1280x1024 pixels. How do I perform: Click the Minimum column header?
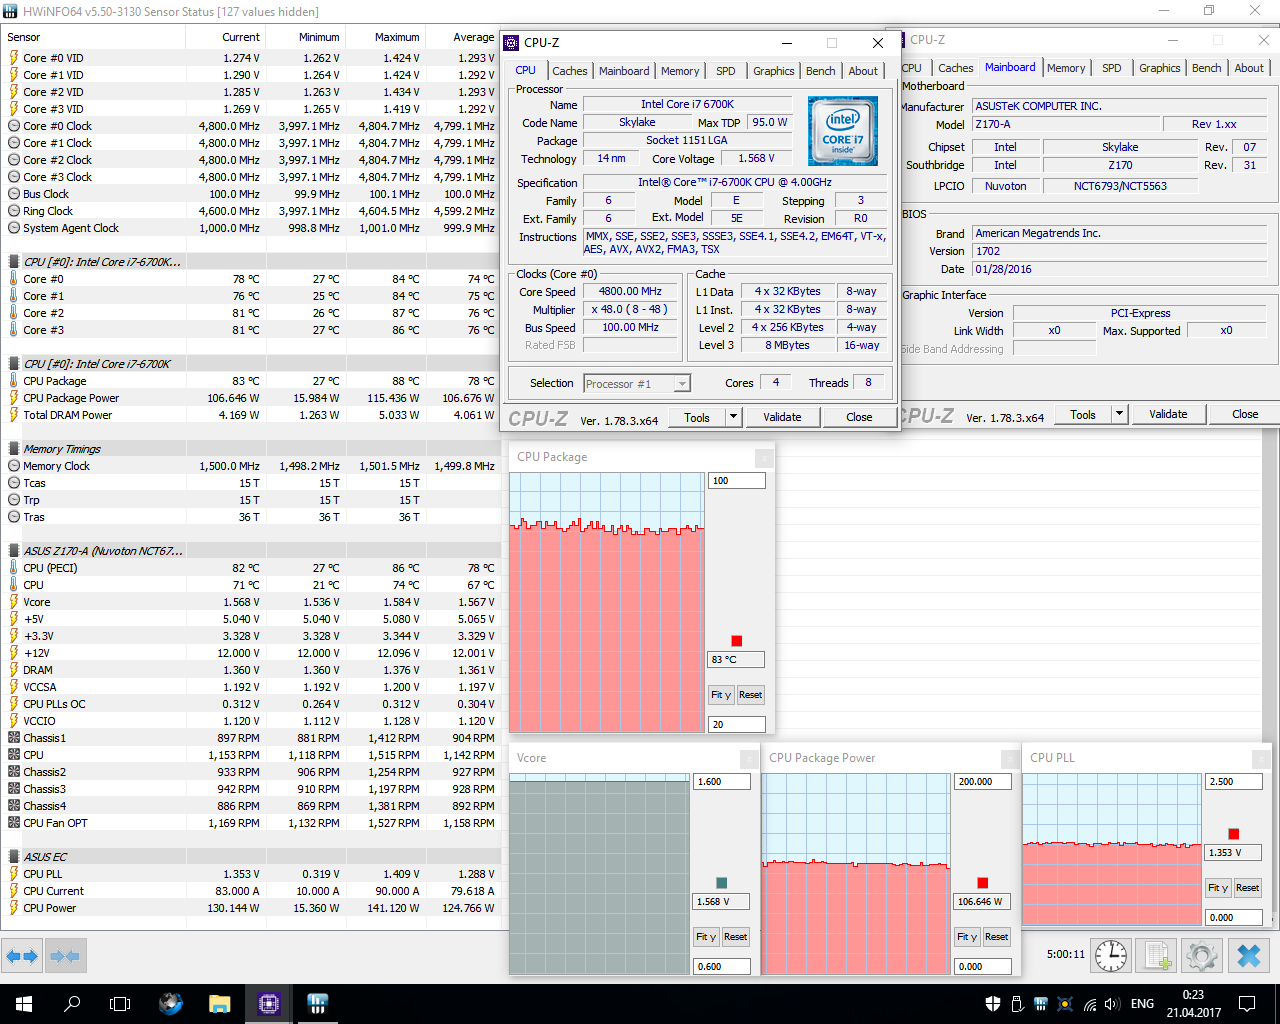305,37
